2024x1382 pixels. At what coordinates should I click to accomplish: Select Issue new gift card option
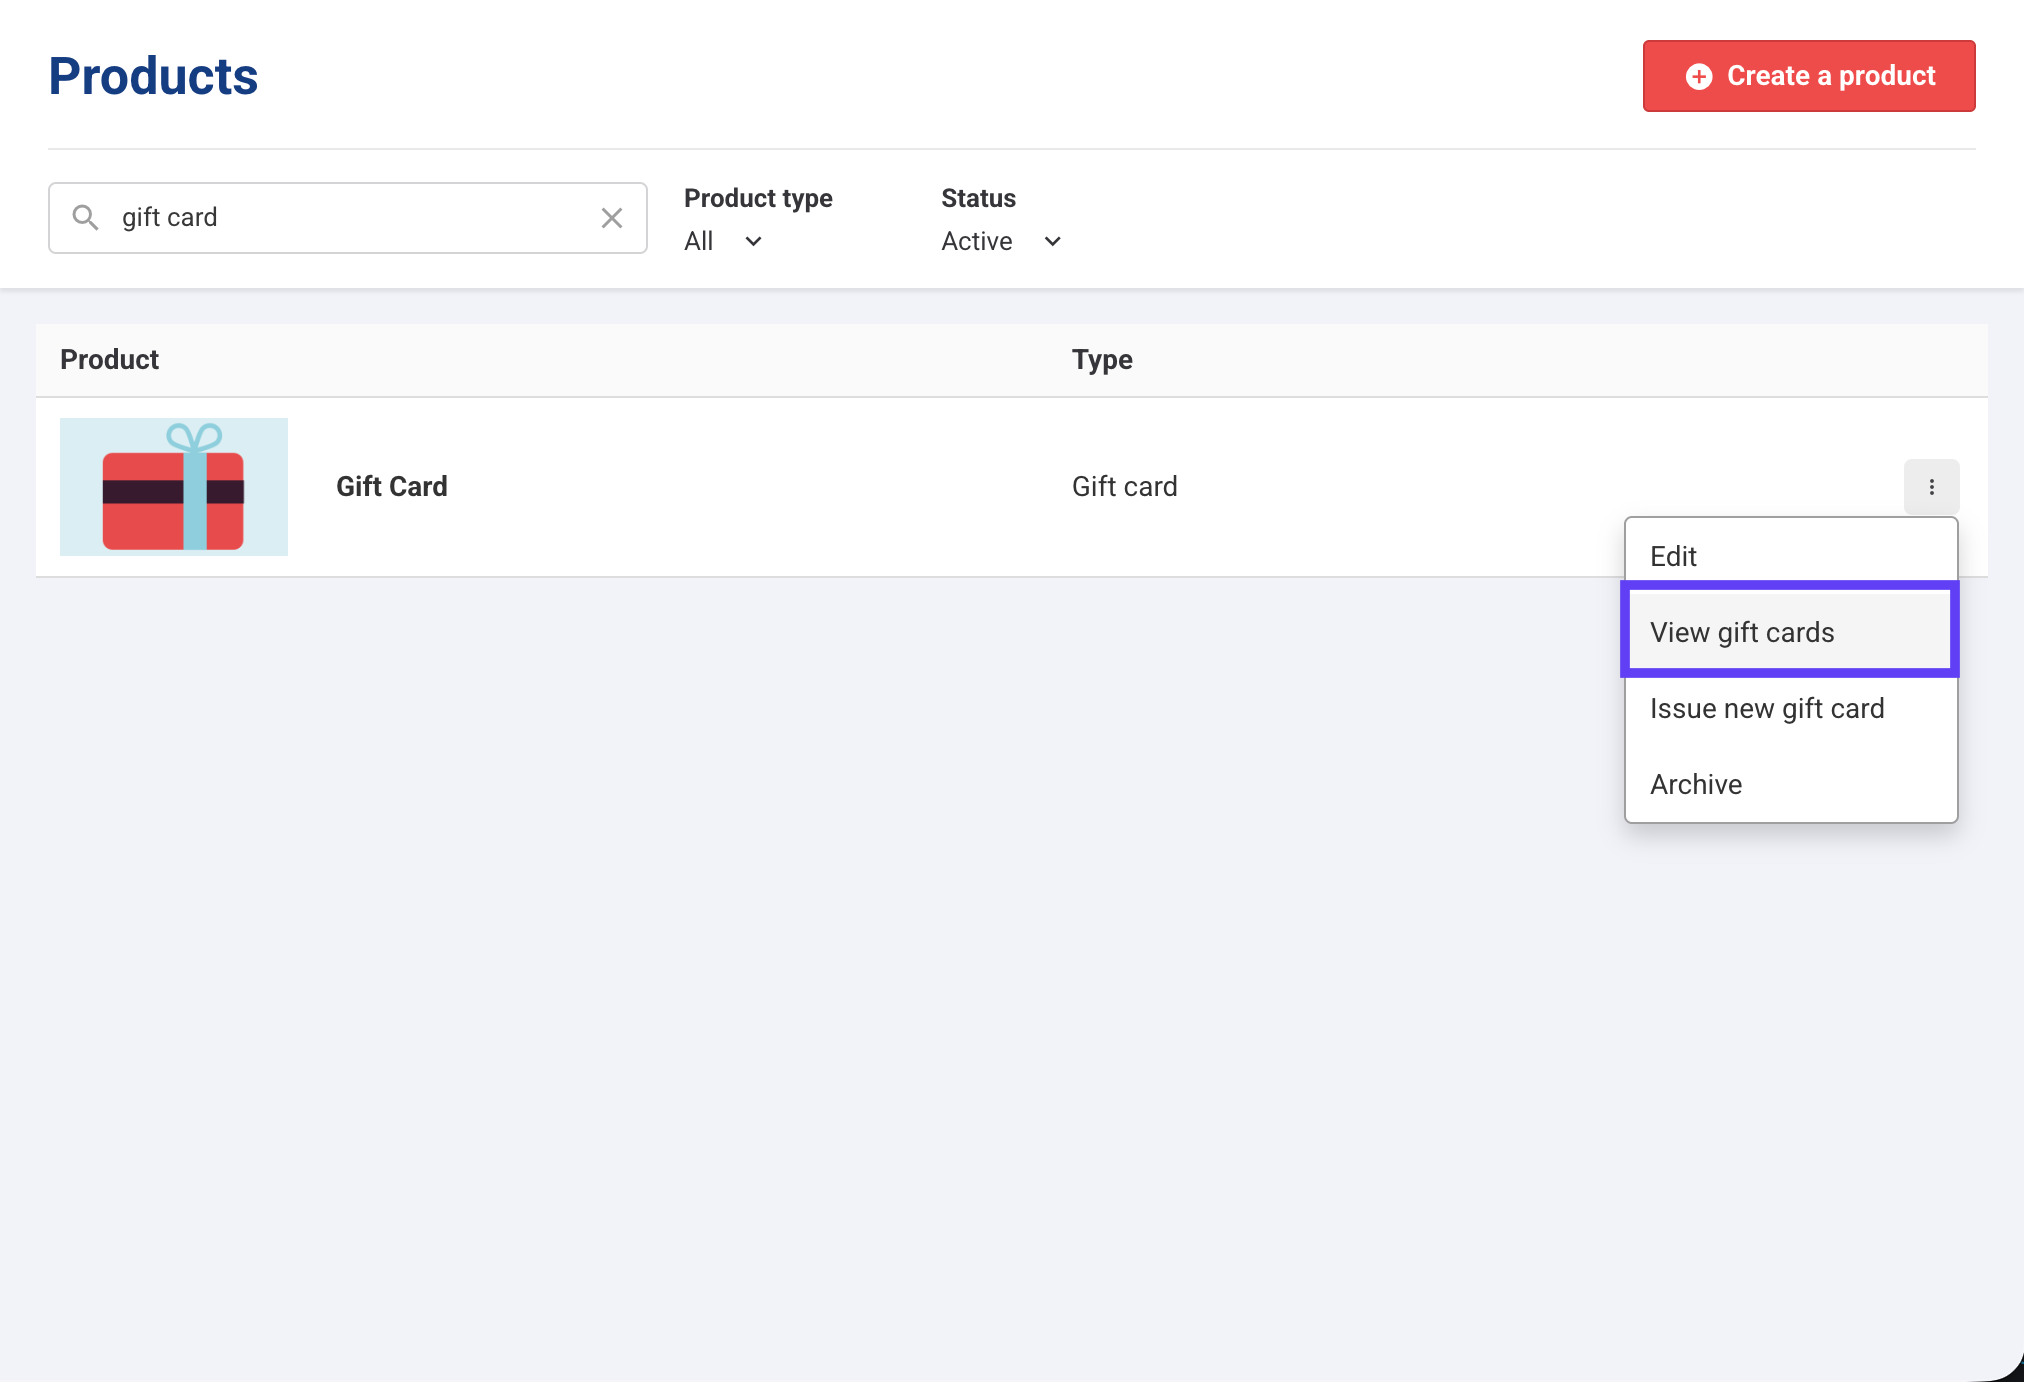[1766, 708]
